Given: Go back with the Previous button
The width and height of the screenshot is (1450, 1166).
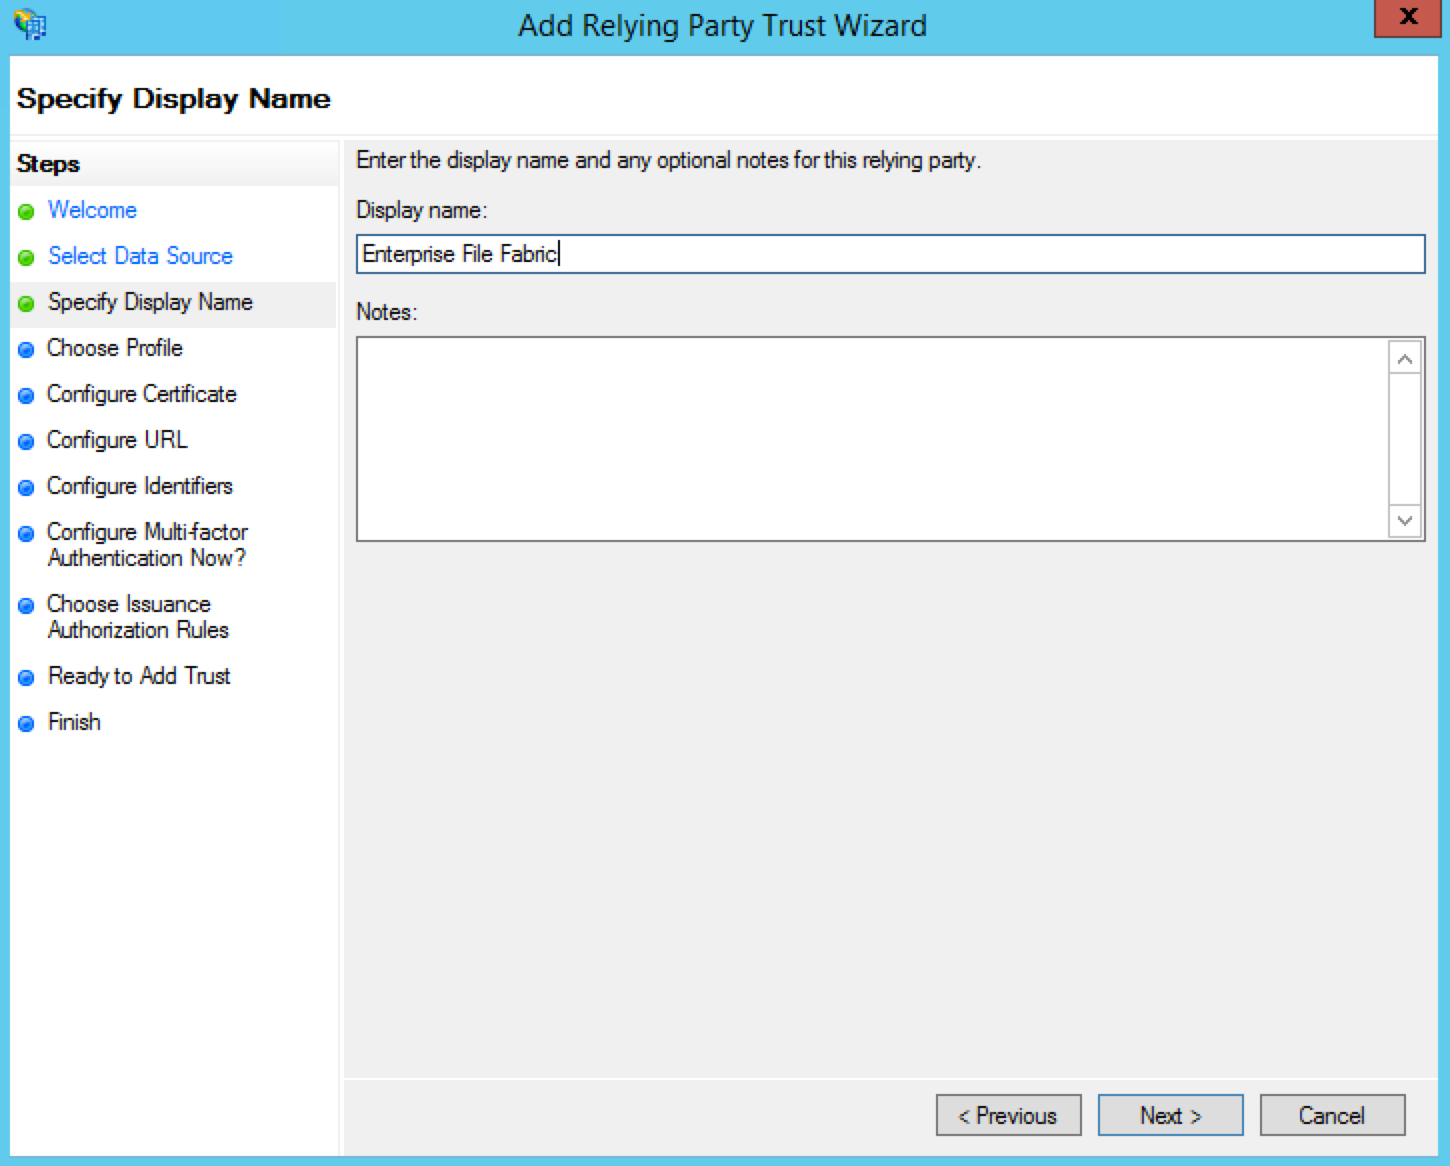Looking at the screenshot, I should tap(1008, 1115).
